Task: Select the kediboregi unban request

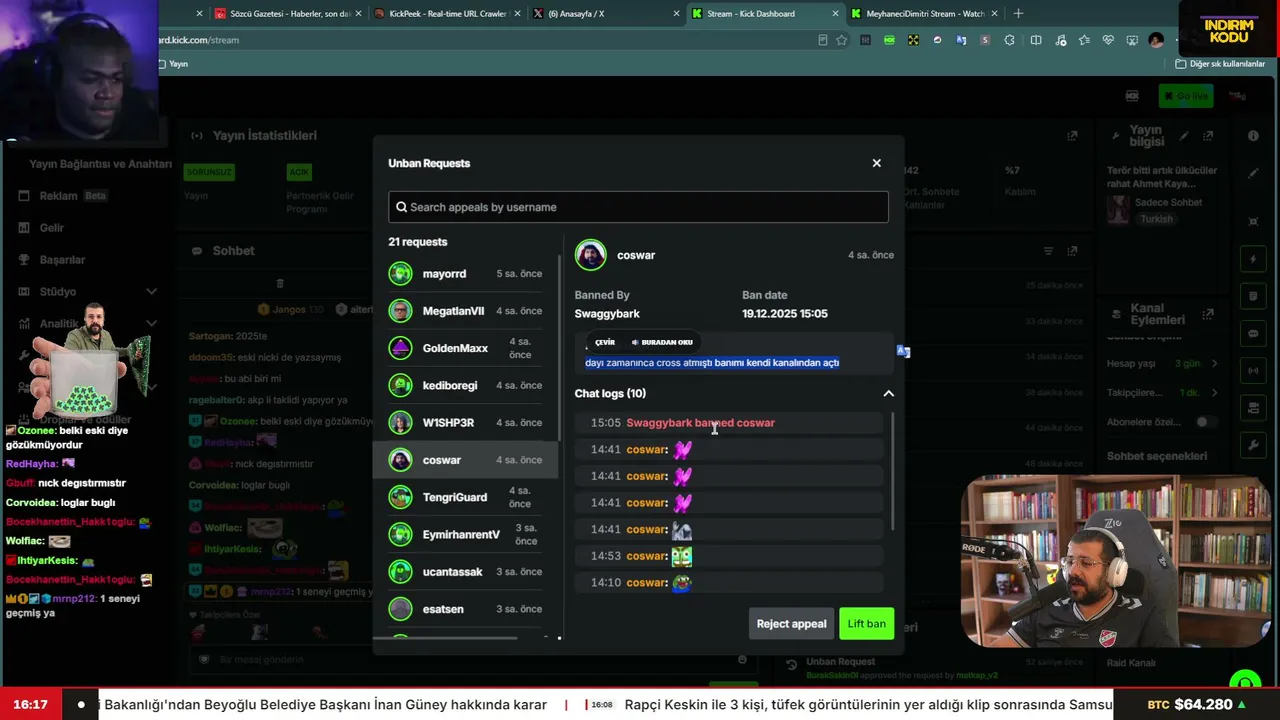Action: (x=465, y=385)
